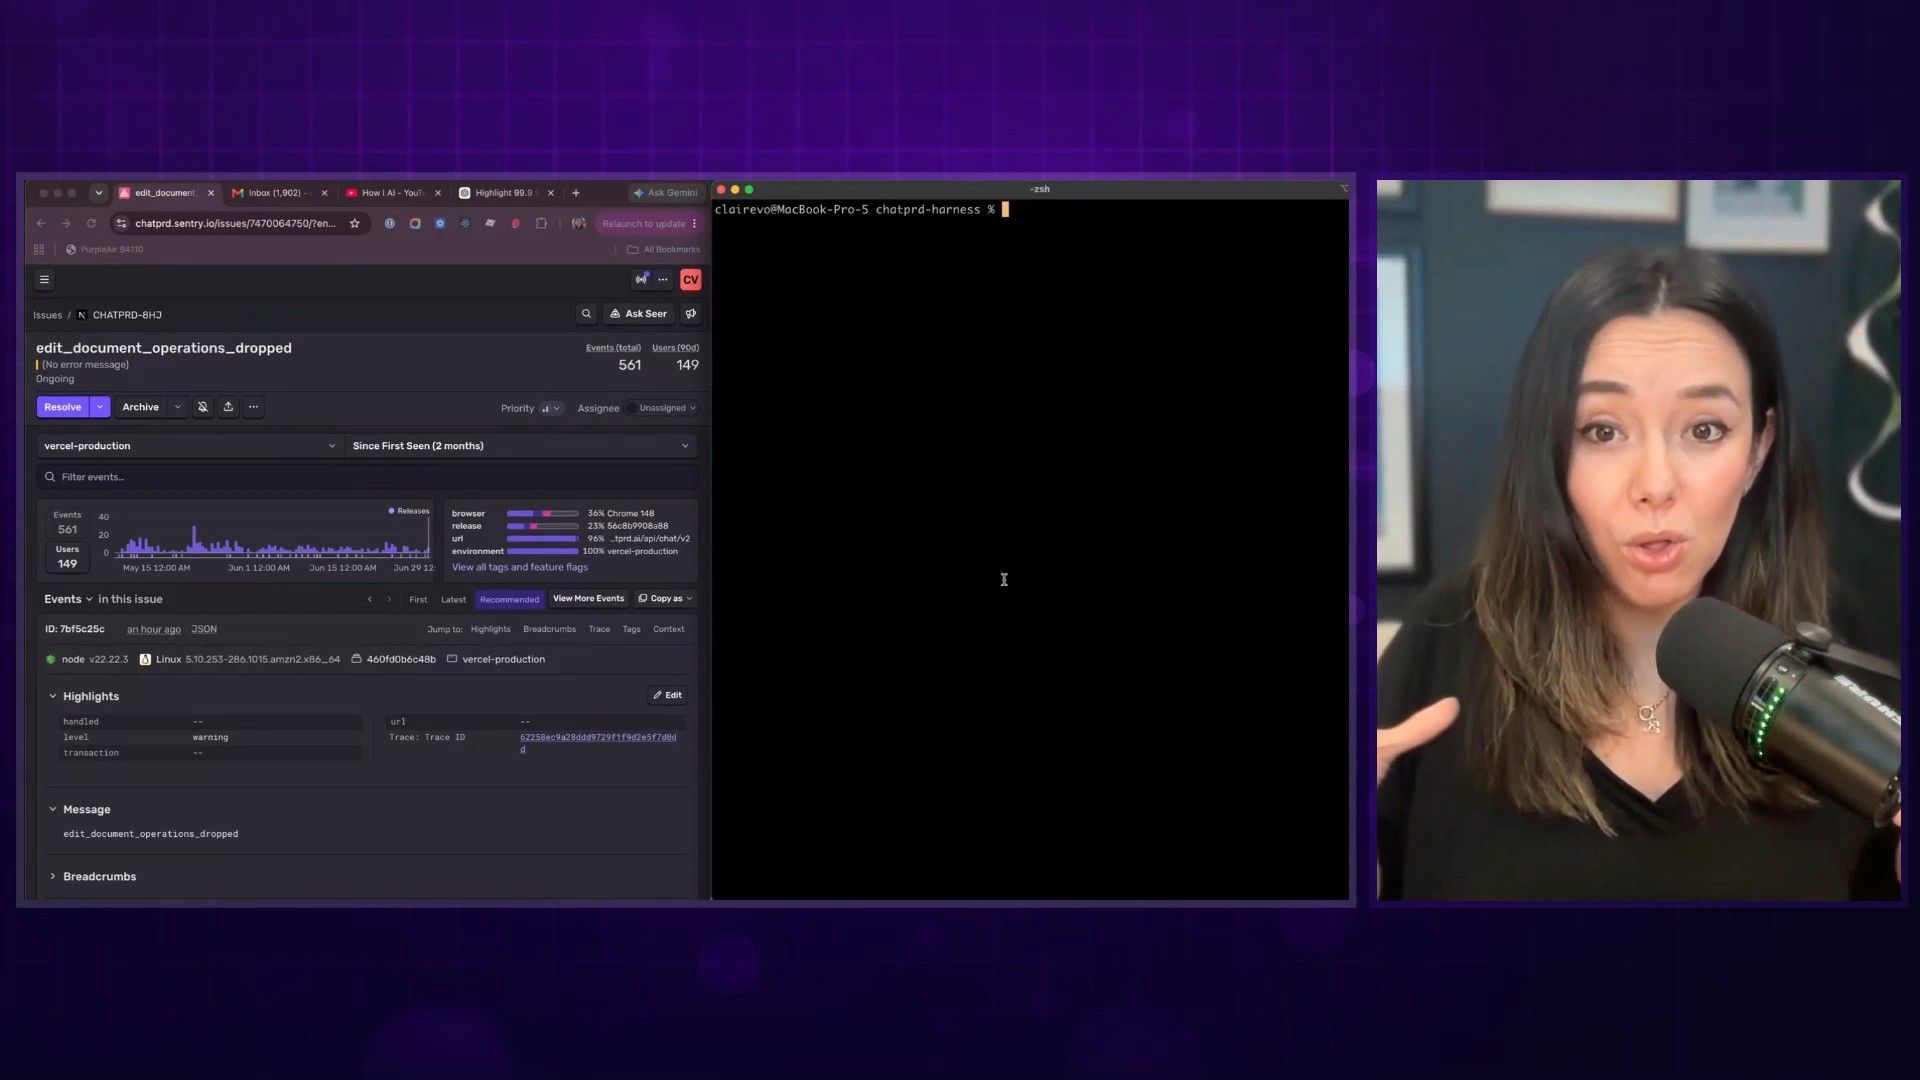Click View More Events button
Viewport: 1920px width, 1080px height.
click(x=588, y=599)
